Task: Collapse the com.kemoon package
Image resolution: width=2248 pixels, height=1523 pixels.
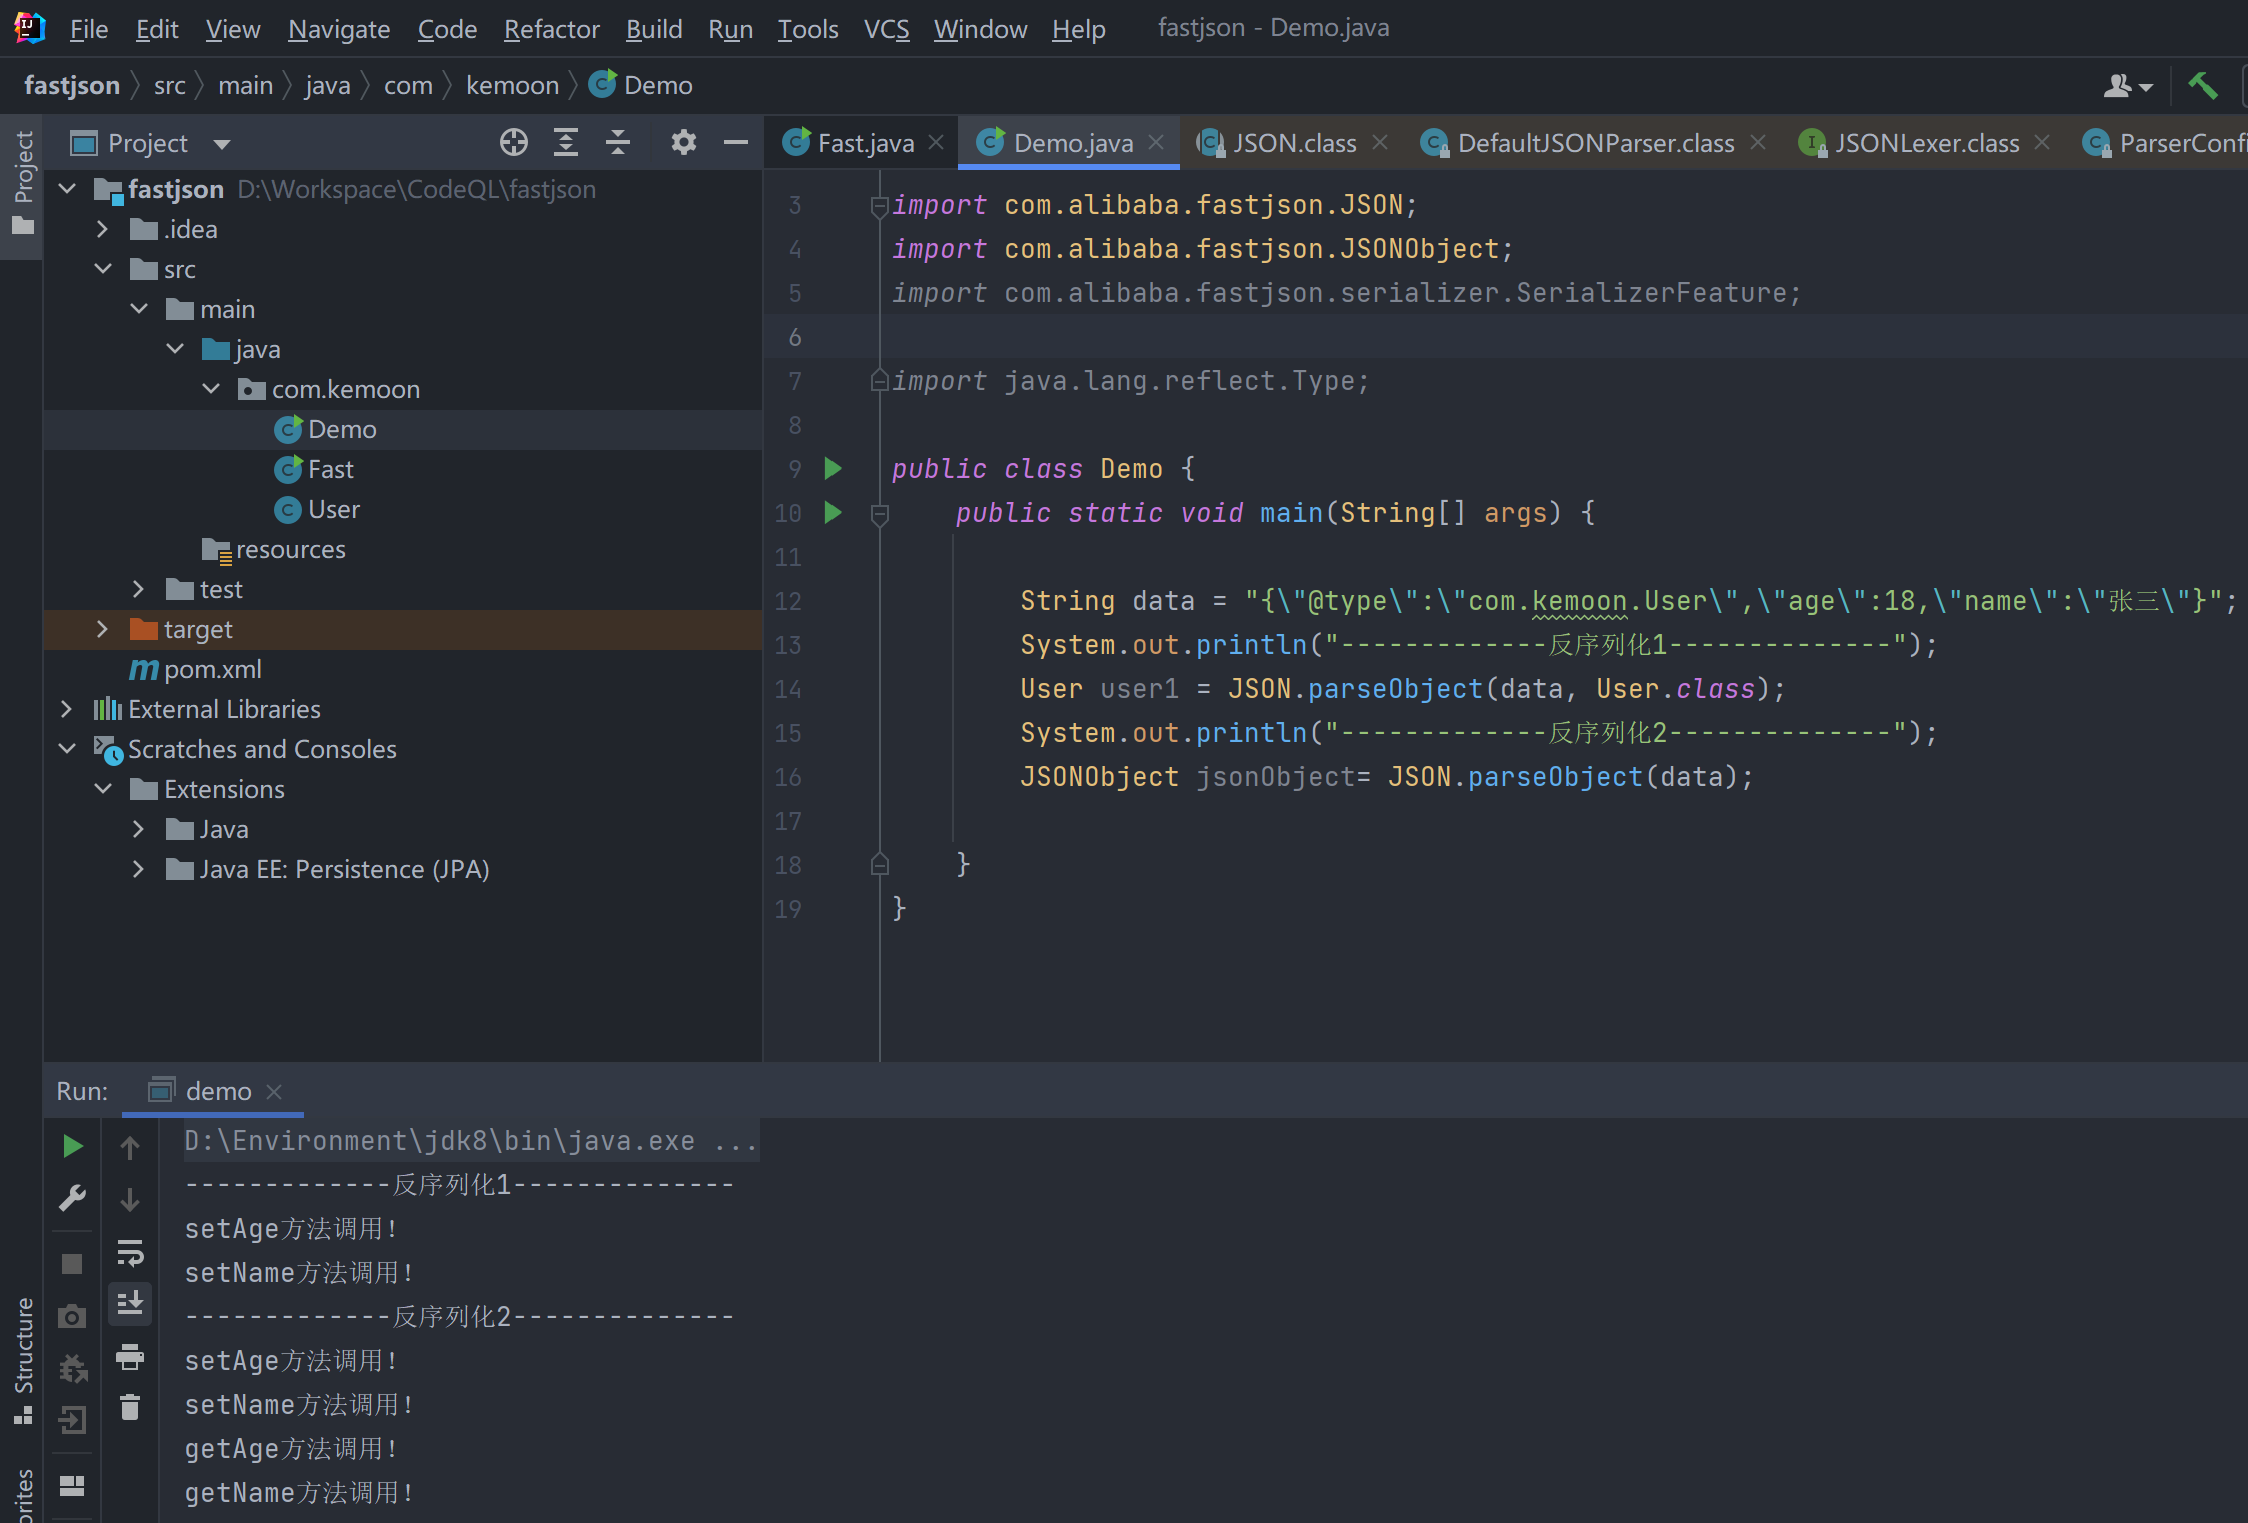Action: pyautogui.click(x=211, y=389)
